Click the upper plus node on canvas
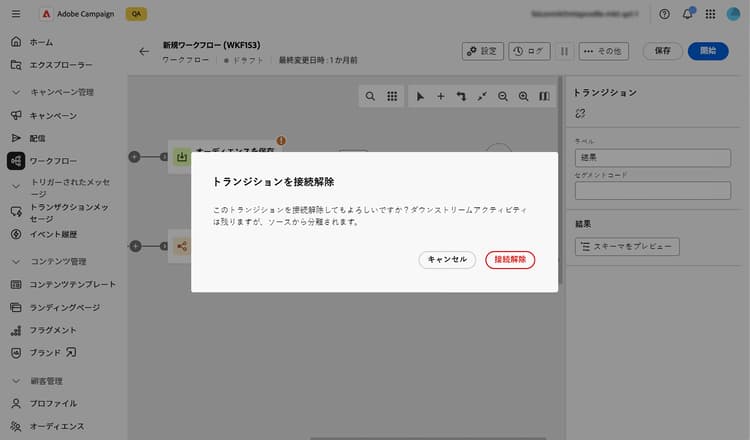The width and height of the screenshot is (750, 440). tap(134, 157)
